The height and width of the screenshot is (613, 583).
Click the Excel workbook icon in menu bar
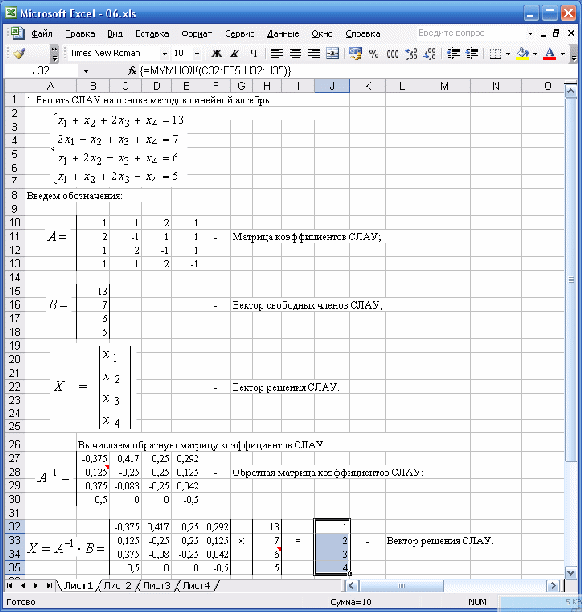click(x=16, y=33)
